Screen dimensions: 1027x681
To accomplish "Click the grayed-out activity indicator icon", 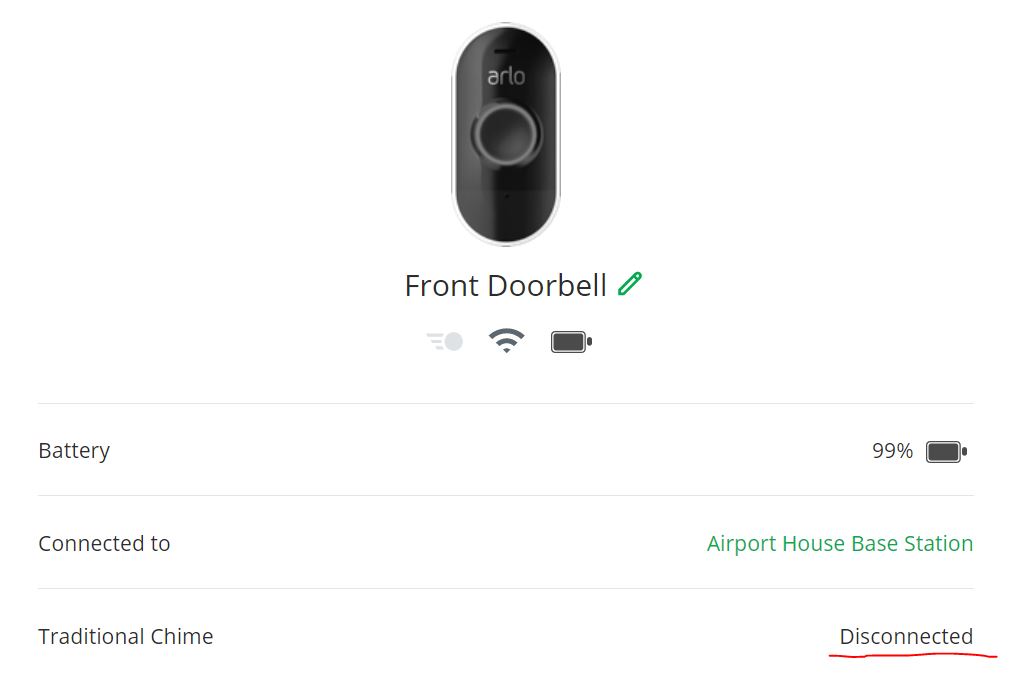I will (443, 341).
